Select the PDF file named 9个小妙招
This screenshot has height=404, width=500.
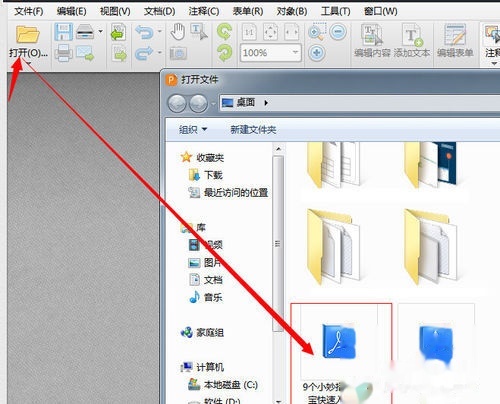pyautogui.click(x=341, y=353)
